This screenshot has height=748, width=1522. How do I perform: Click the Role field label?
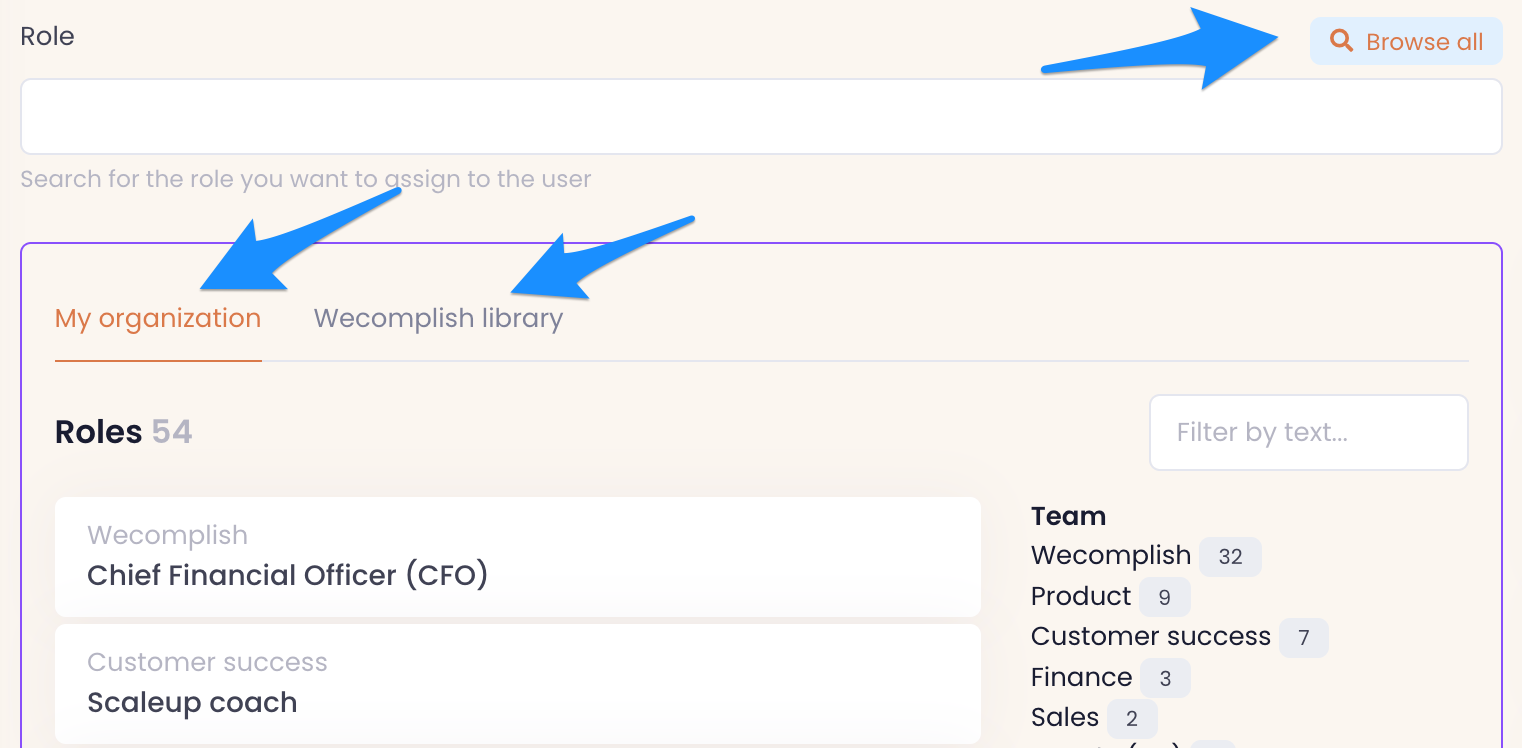pos(48,36)
